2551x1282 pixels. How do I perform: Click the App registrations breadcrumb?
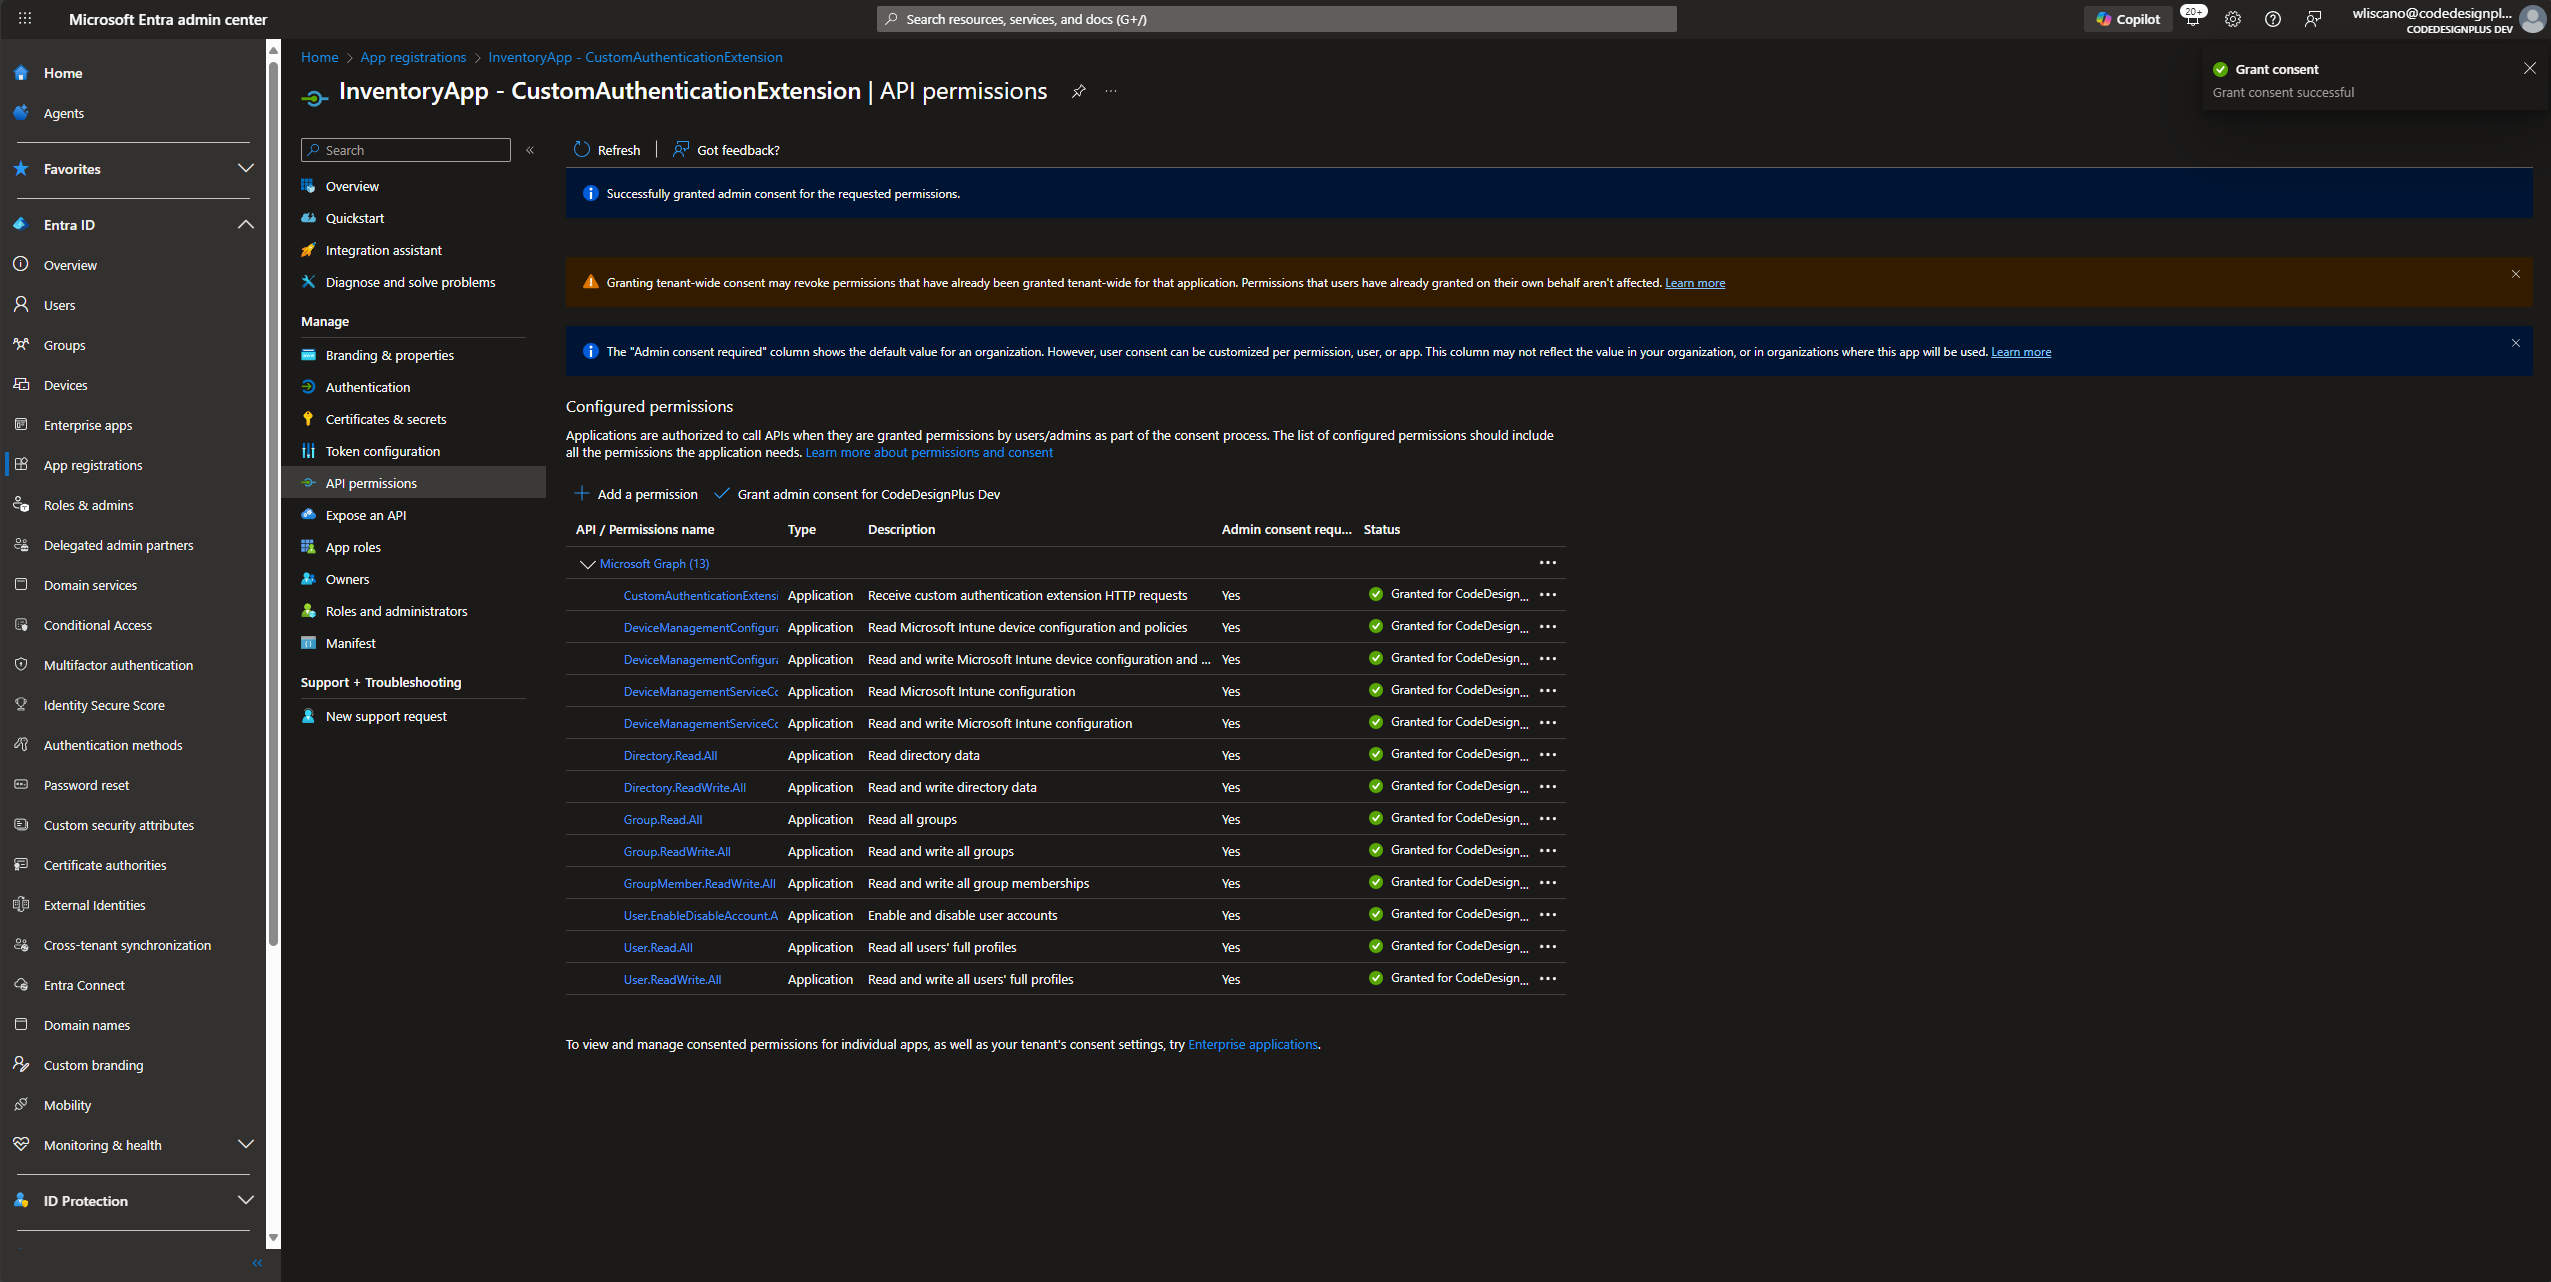[413, 57]
